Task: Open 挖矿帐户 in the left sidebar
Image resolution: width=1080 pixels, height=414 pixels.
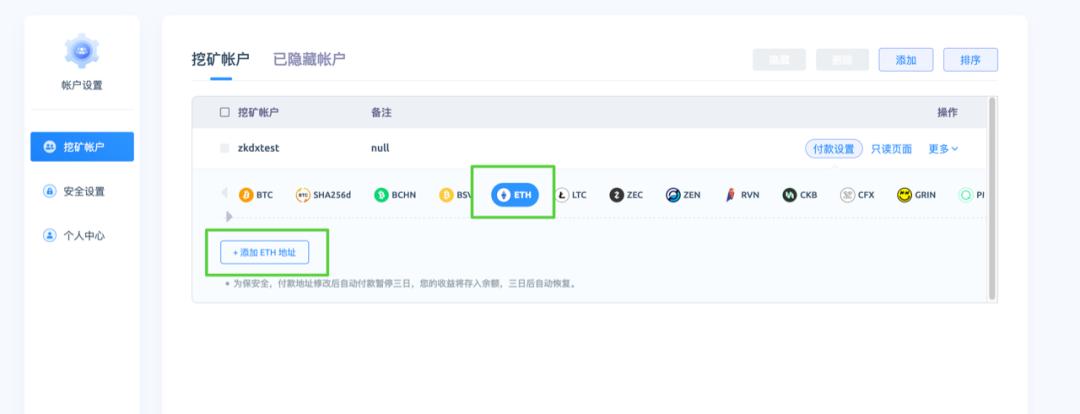Action: (x=82, y=147)
